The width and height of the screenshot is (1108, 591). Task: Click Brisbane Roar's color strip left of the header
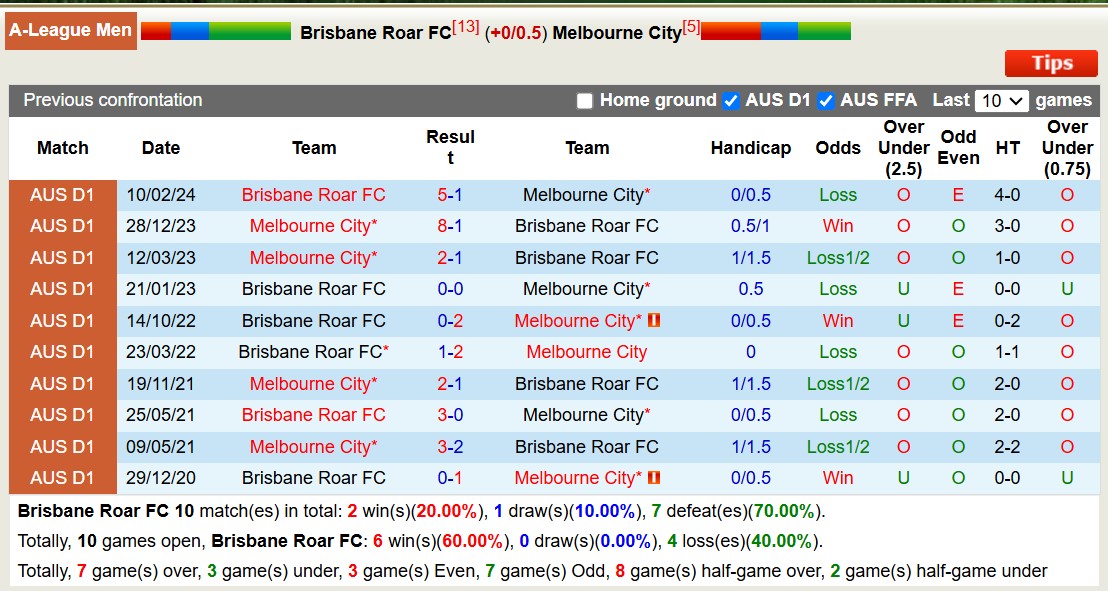214,30
